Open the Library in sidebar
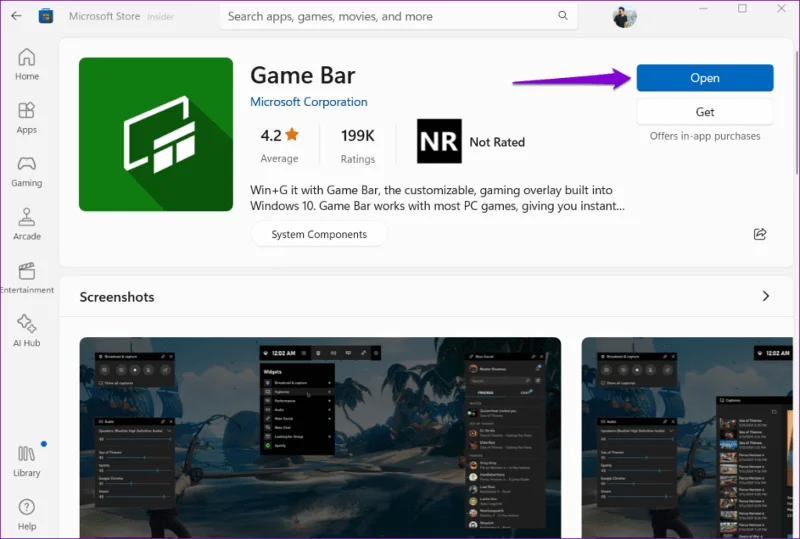800x539 pixels. 27,460
